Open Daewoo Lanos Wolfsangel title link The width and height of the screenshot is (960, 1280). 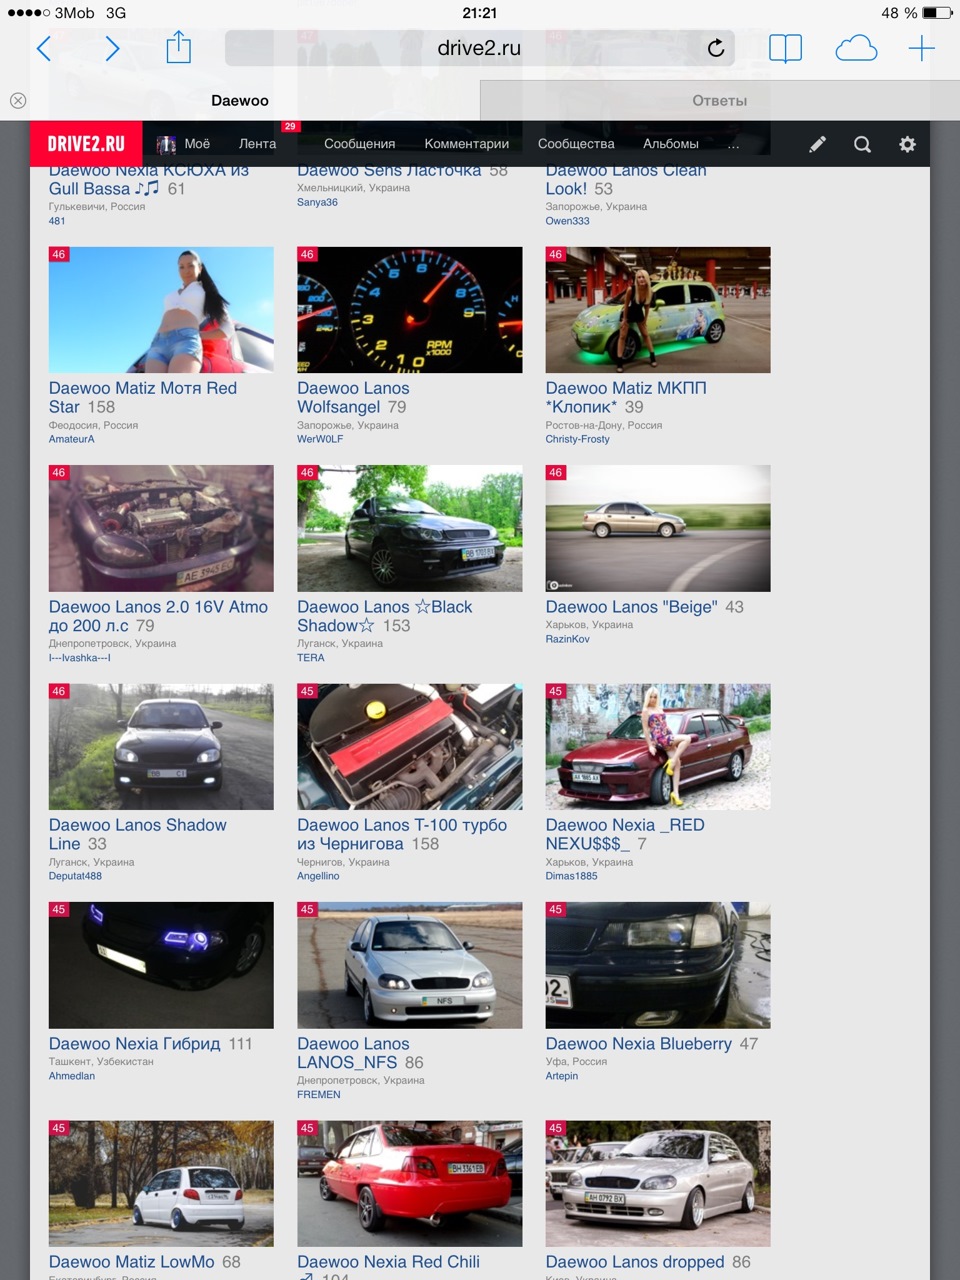pos(353,397)
